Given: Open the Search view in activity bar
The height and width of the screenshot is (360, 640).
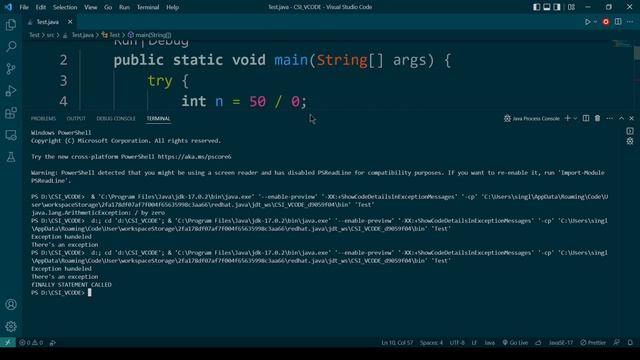Looking at the screenshot, I should click(11, 46).
